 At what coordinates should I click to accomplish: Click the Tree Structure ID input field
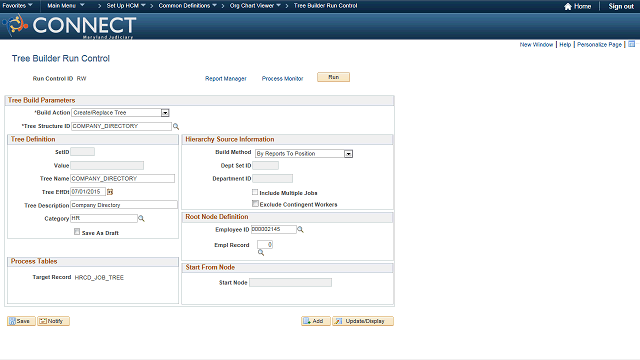pos(121,126)
